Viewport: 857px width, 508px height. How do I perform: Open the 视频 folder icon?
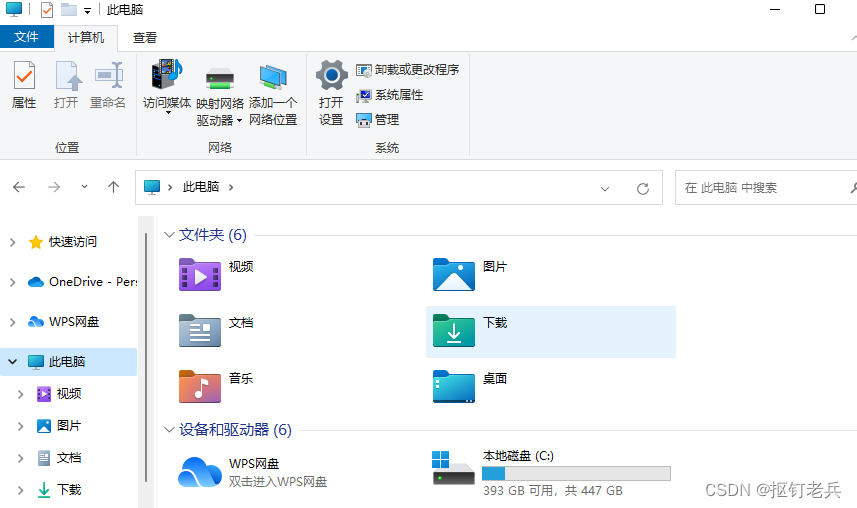tap(199, 274)
